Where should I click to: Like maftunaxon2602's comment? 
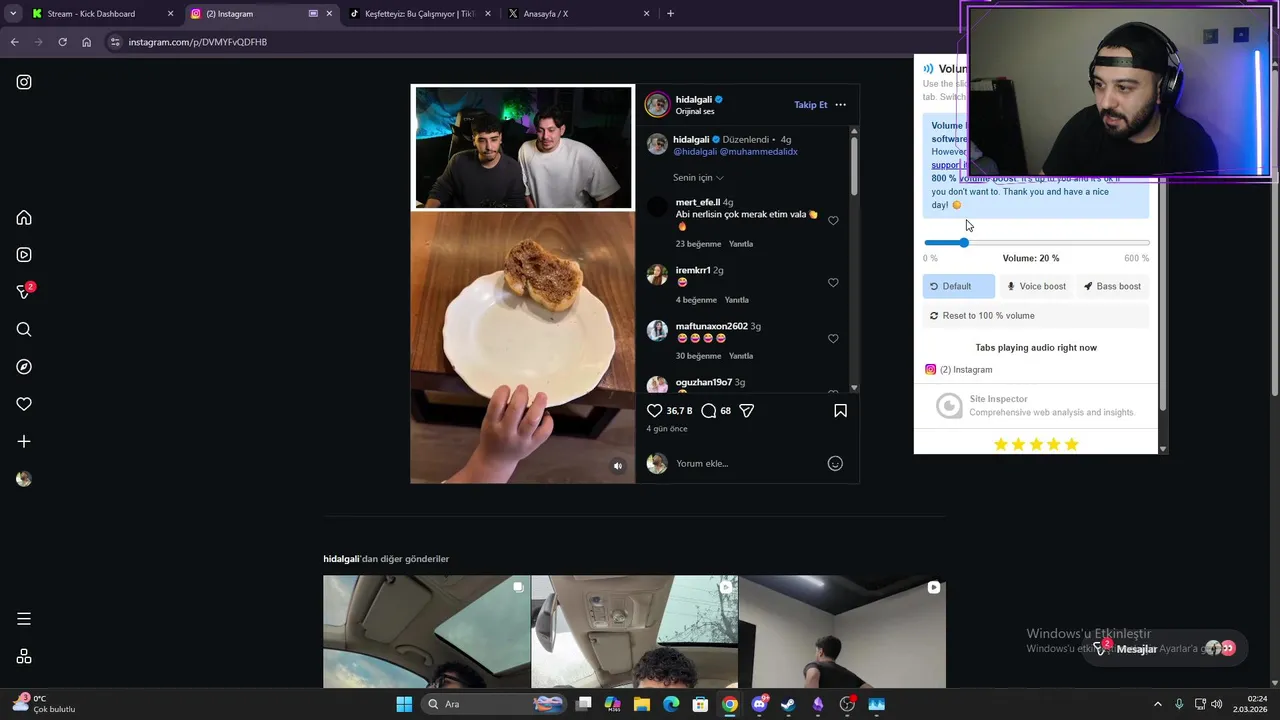point(833,338)
